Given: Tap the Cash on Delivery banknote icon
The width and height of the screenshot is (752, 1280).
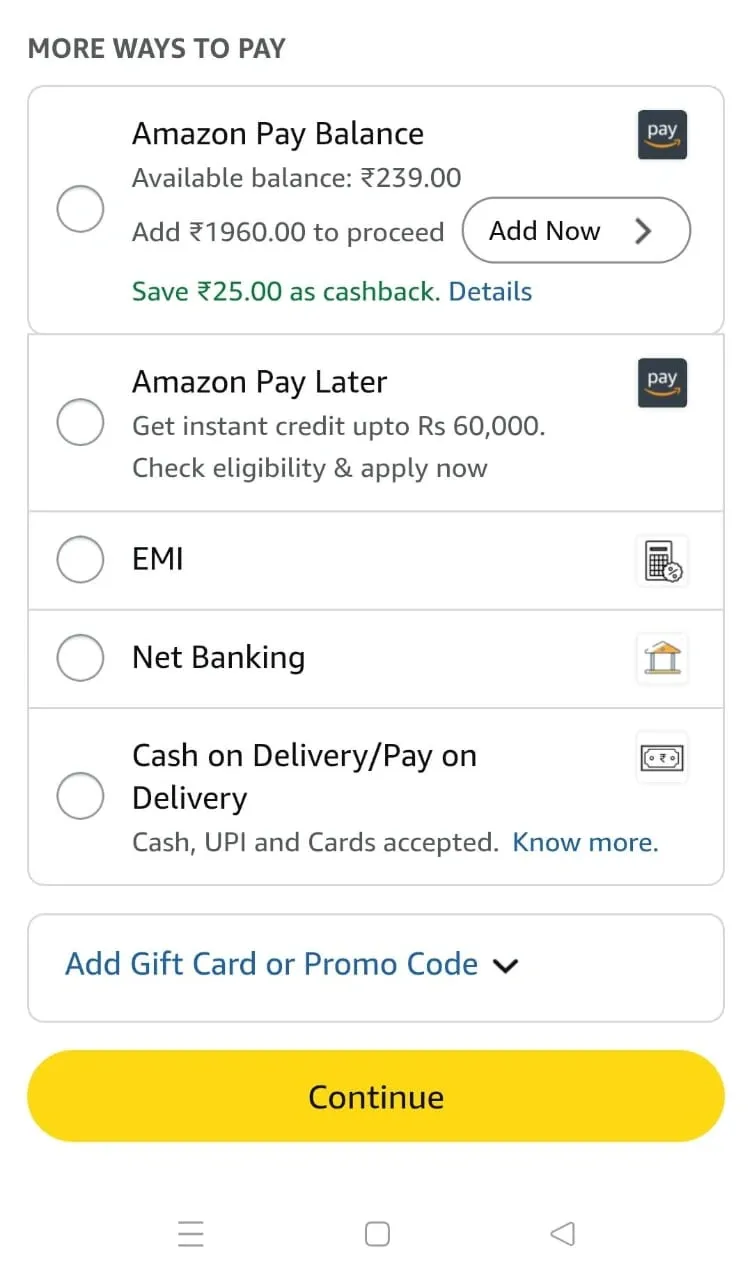Looking at the screenshot, I should (x=662, y=759).
